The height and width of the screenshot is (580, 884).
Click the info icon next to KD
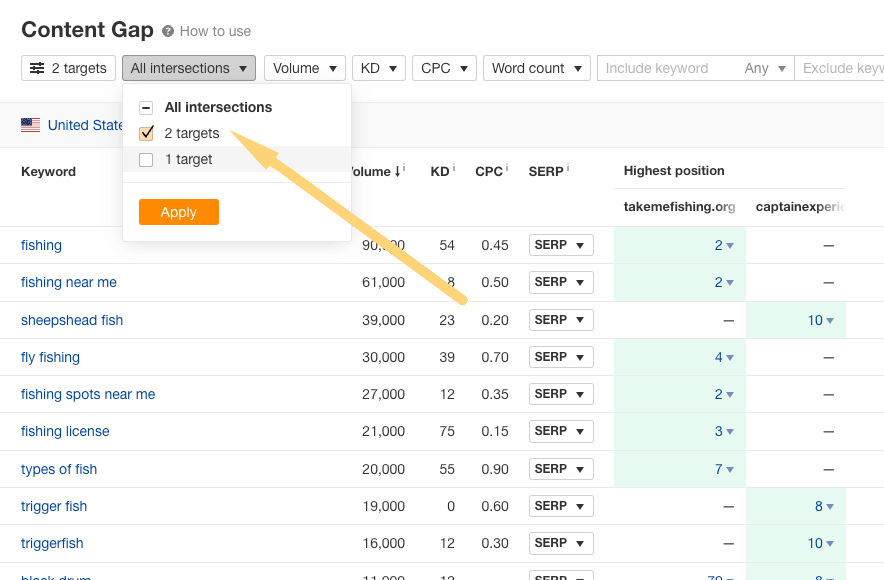pos(453,169)
